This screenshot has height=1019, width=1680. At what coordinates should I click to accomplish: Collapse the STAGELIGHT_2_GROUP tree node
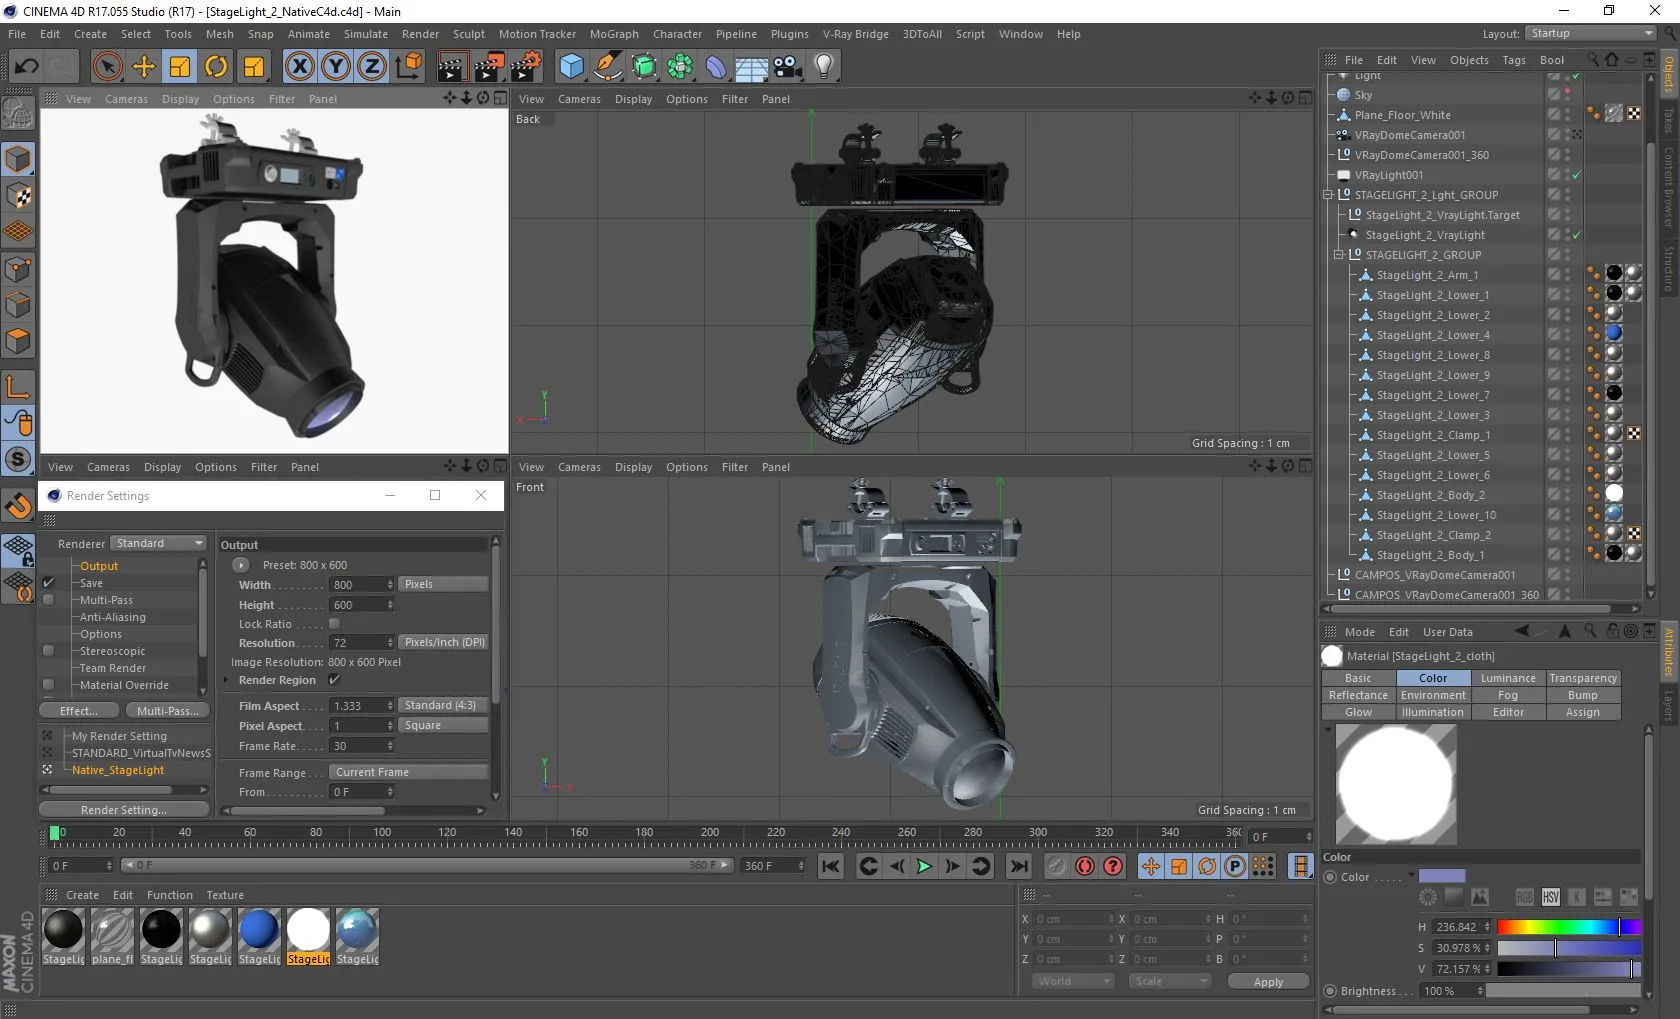[x=1338, y=255]
